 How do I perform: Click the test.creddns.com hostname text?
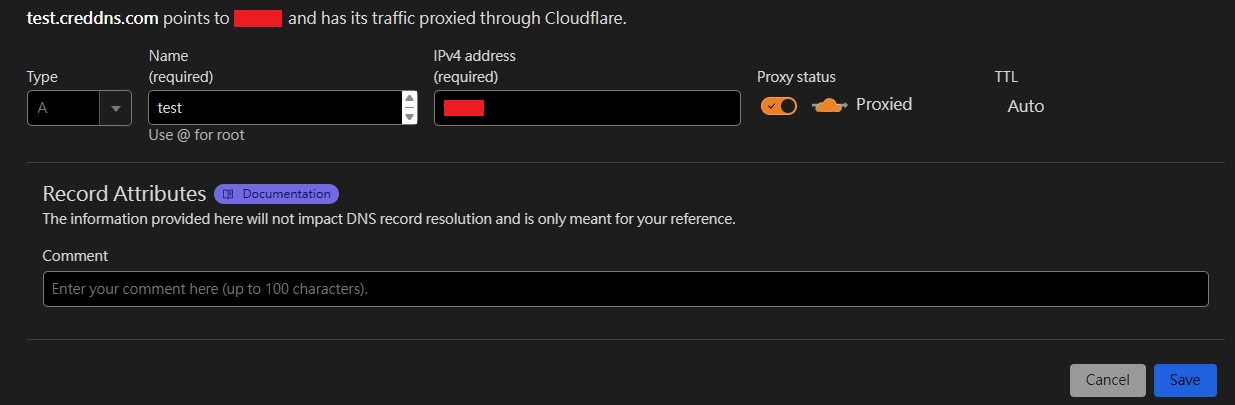pyautogui.click(x=93, y=19)
